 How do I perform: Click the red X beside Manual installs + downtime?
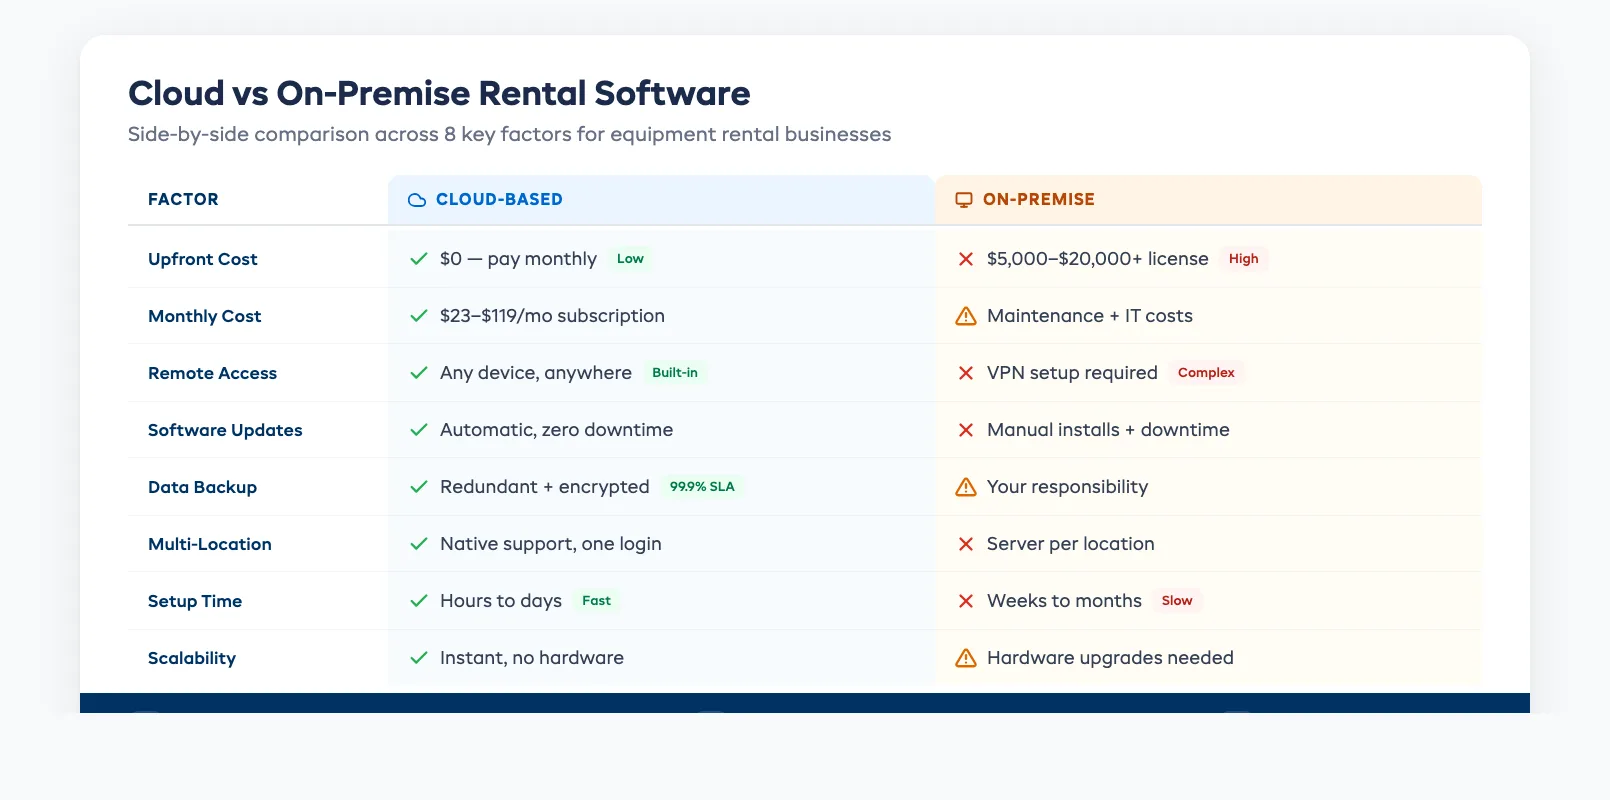pos(966,430)
